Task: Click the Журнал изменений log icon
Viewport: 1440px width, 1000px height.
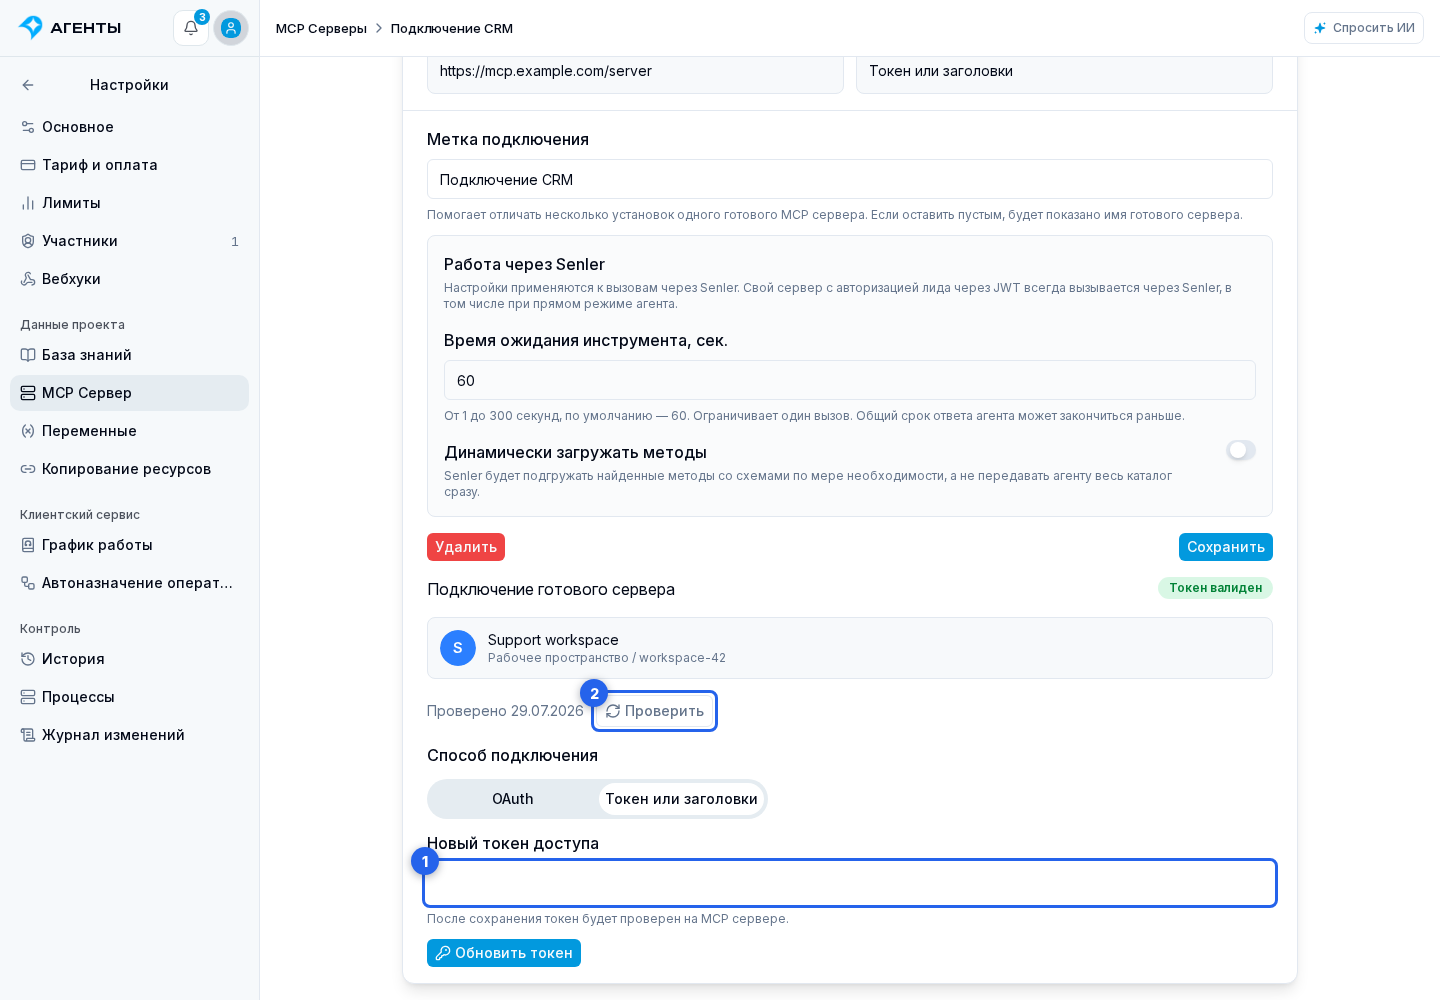Action: point(28,735)
